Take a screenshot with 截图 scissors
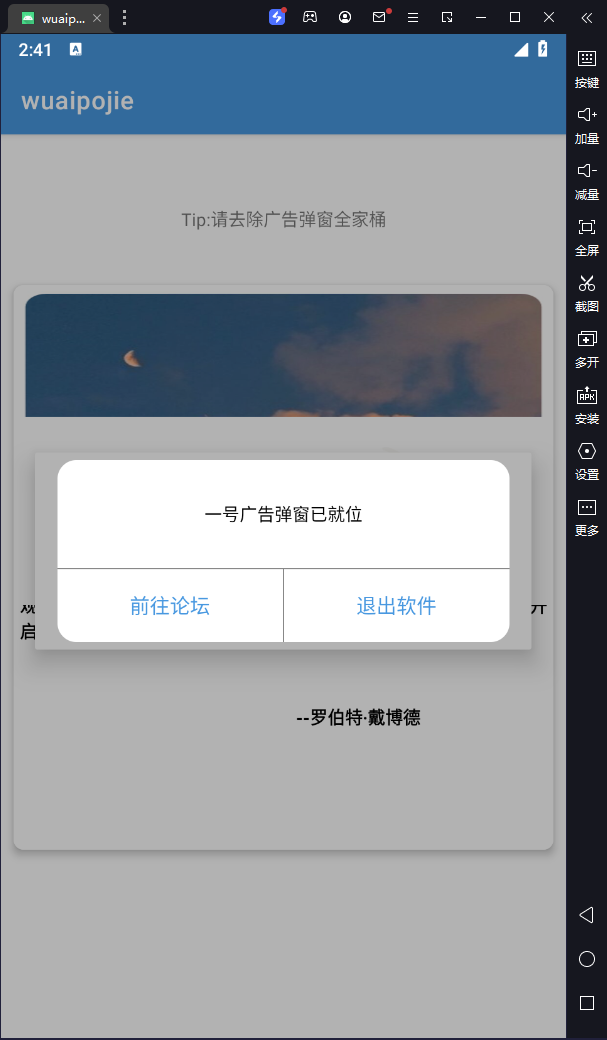Image resolution: width=607 pixels, height=1040 pixels. click(586, 292)
